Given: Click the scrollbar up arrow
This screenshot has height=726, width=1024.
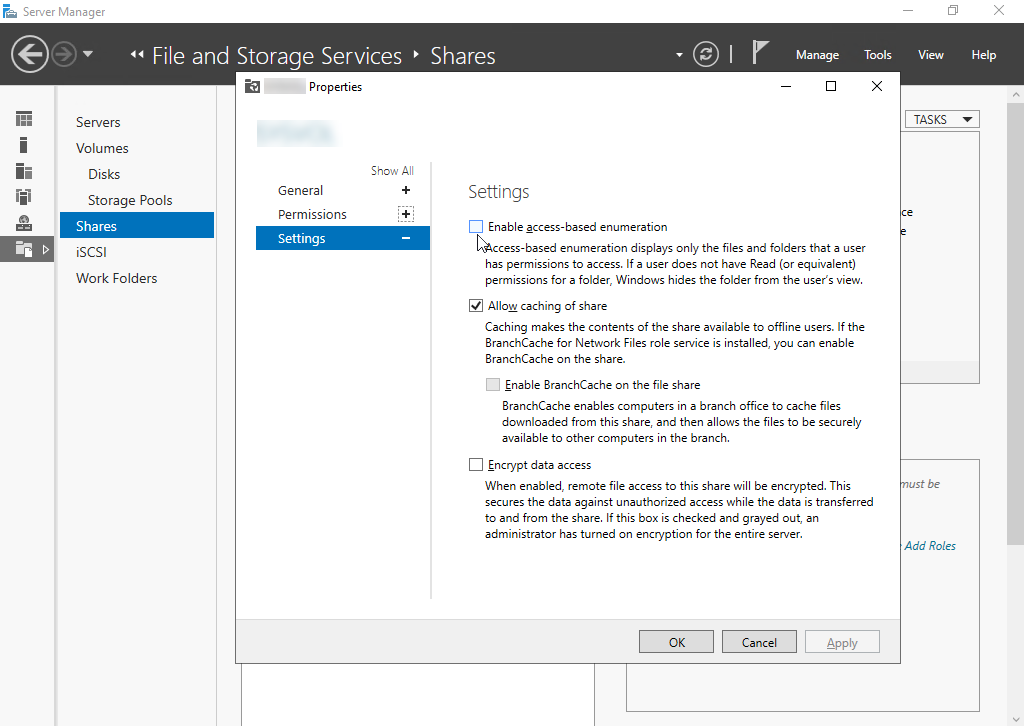Looking at the screenshot, I should [1016, 94].
